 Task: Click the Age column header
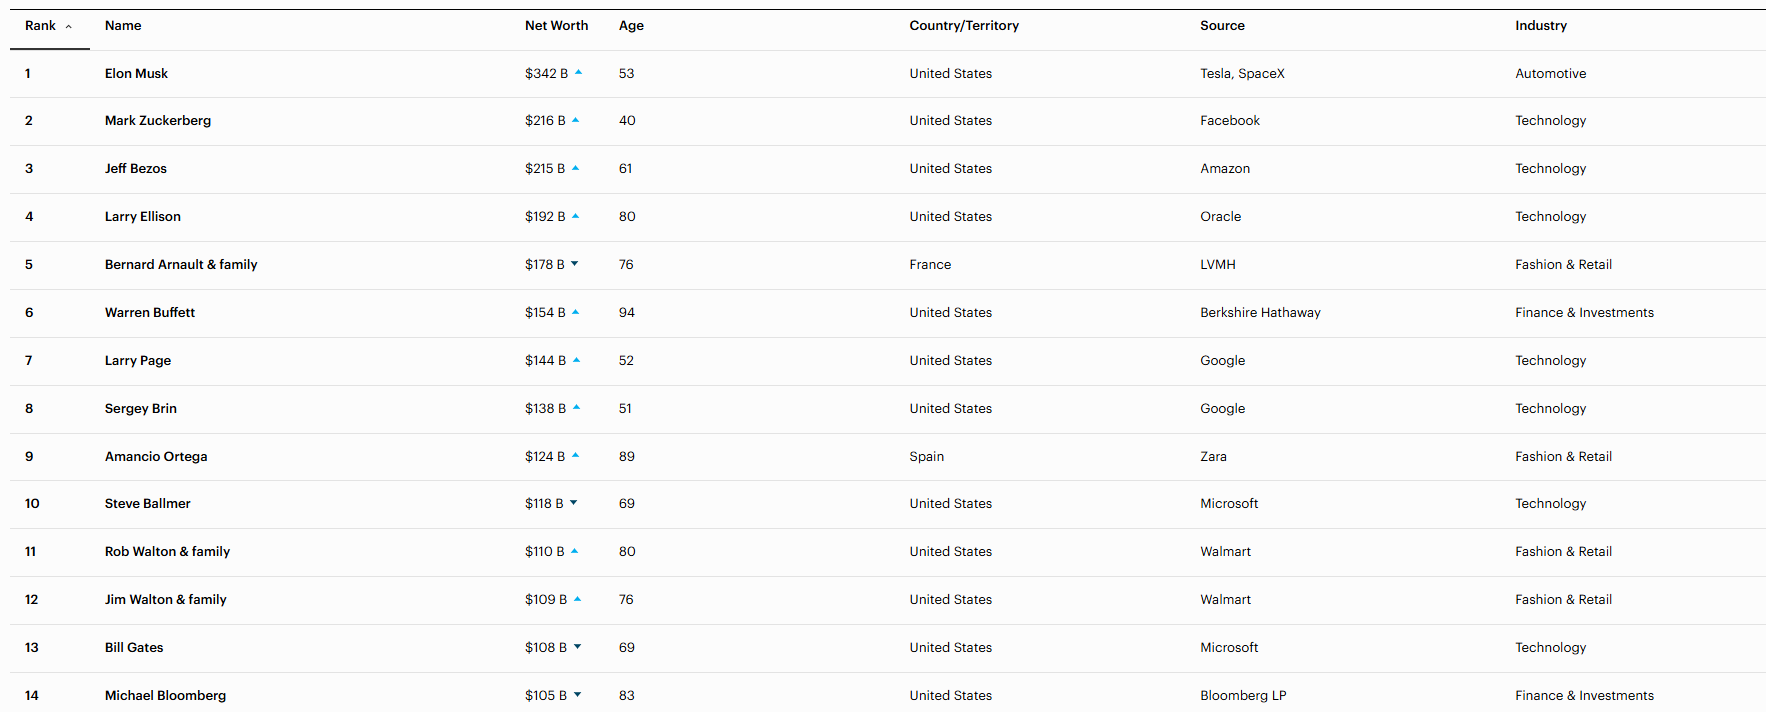pyautogui.click(x=631, y=26)
